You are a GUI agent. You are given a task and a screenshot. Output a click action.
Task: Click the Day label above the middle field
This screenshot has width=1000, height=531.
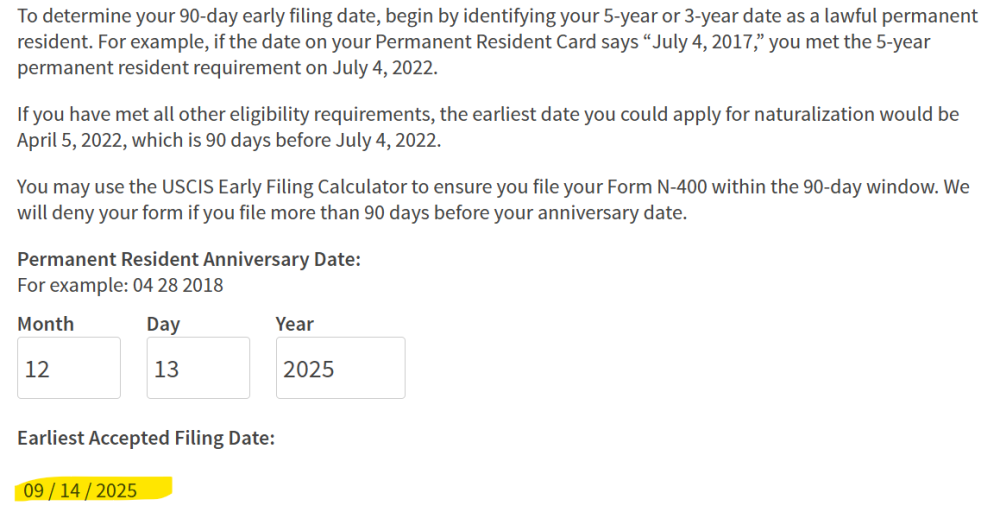(x=163, y=324)
